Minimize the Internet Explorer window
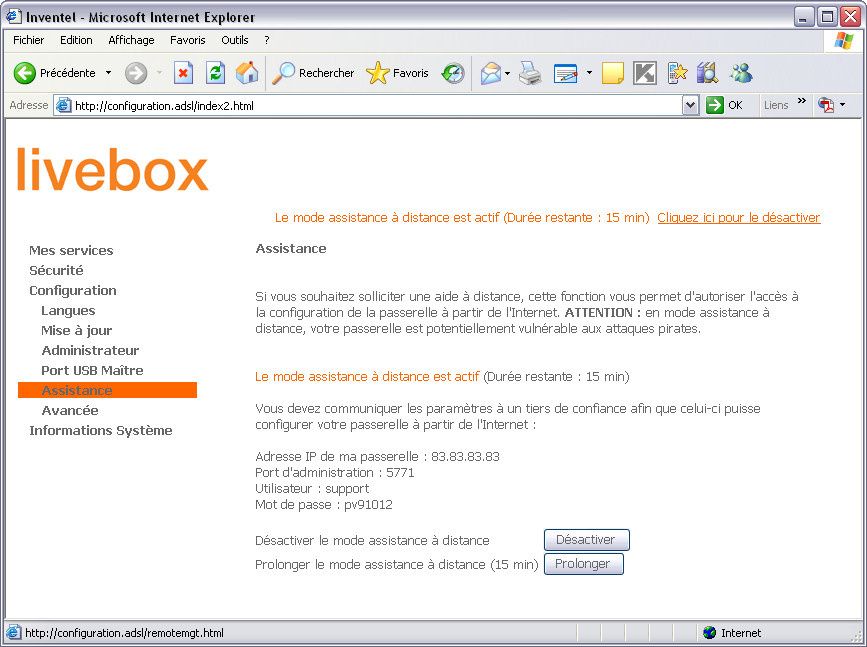Viewport: 867px width, 647px height. [804, 17]
